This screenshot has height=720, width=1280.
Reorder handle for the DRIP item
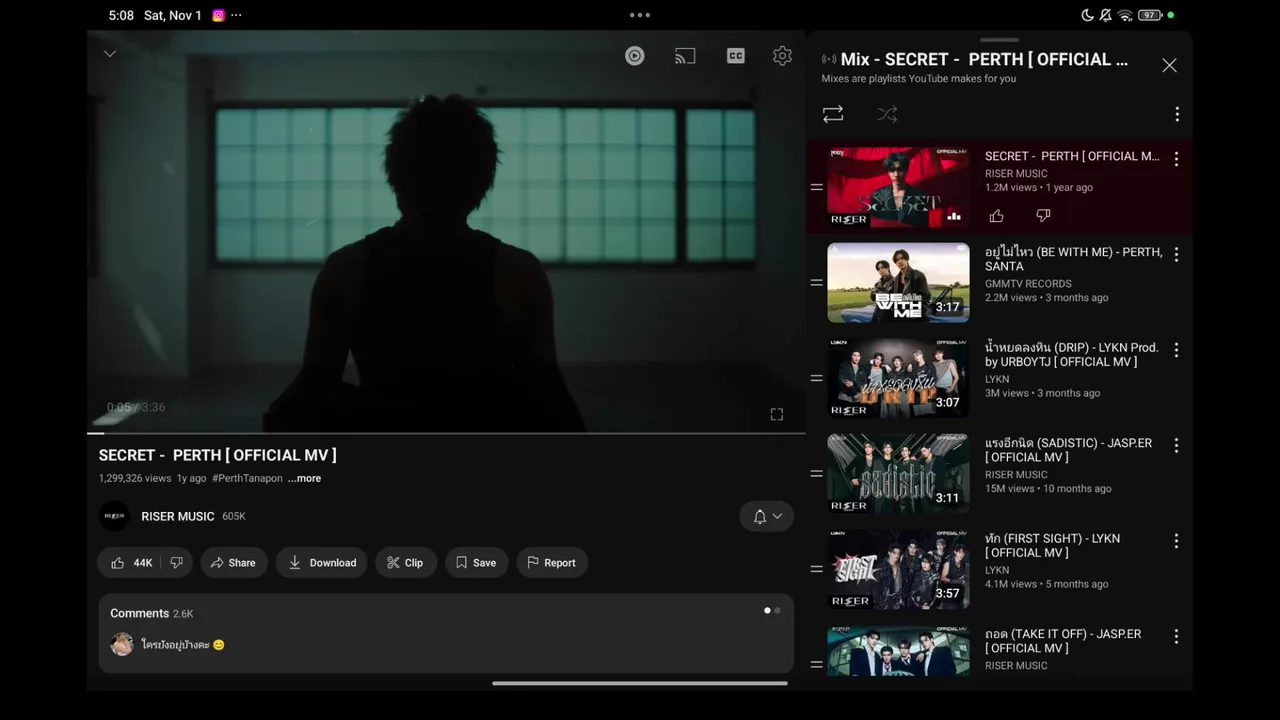pyautogui.click(x=816, y=378)
